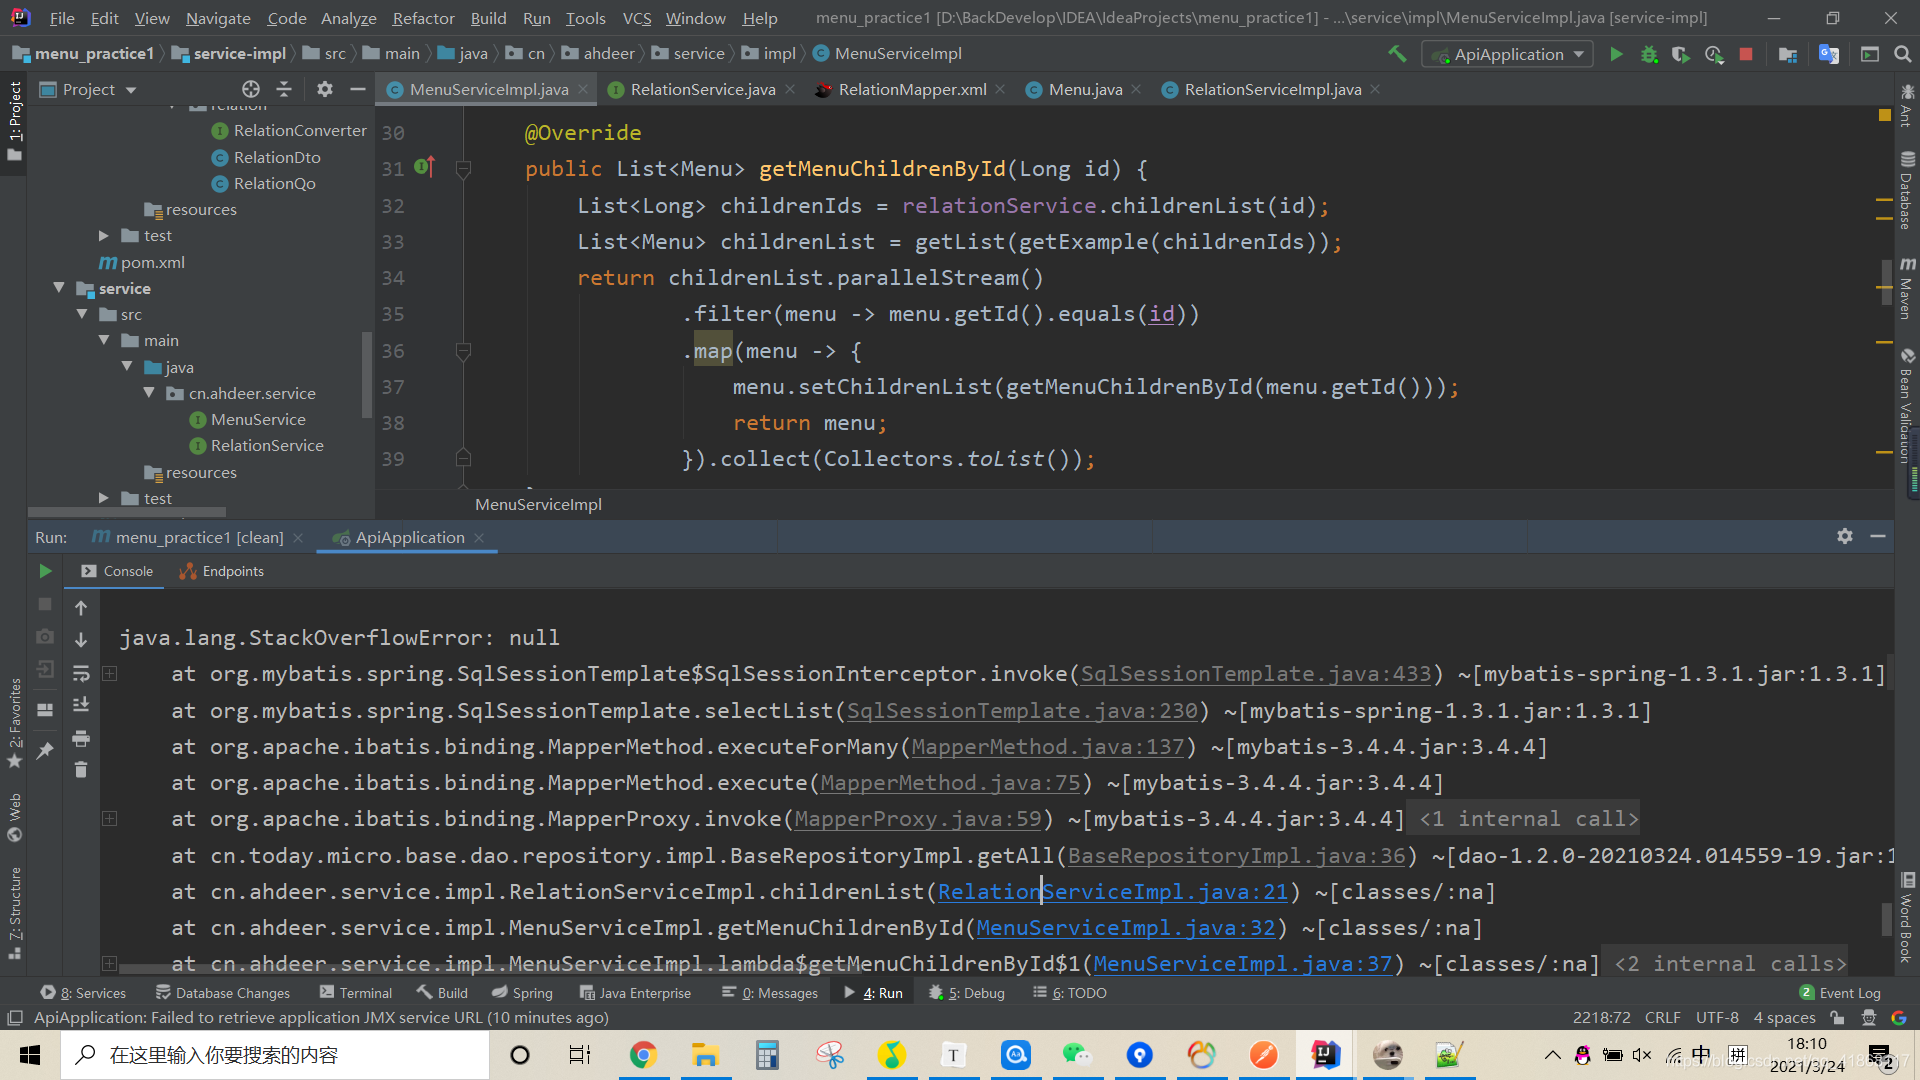
Task: Click the Windows taskbar search box
Action: point(275,1055)
